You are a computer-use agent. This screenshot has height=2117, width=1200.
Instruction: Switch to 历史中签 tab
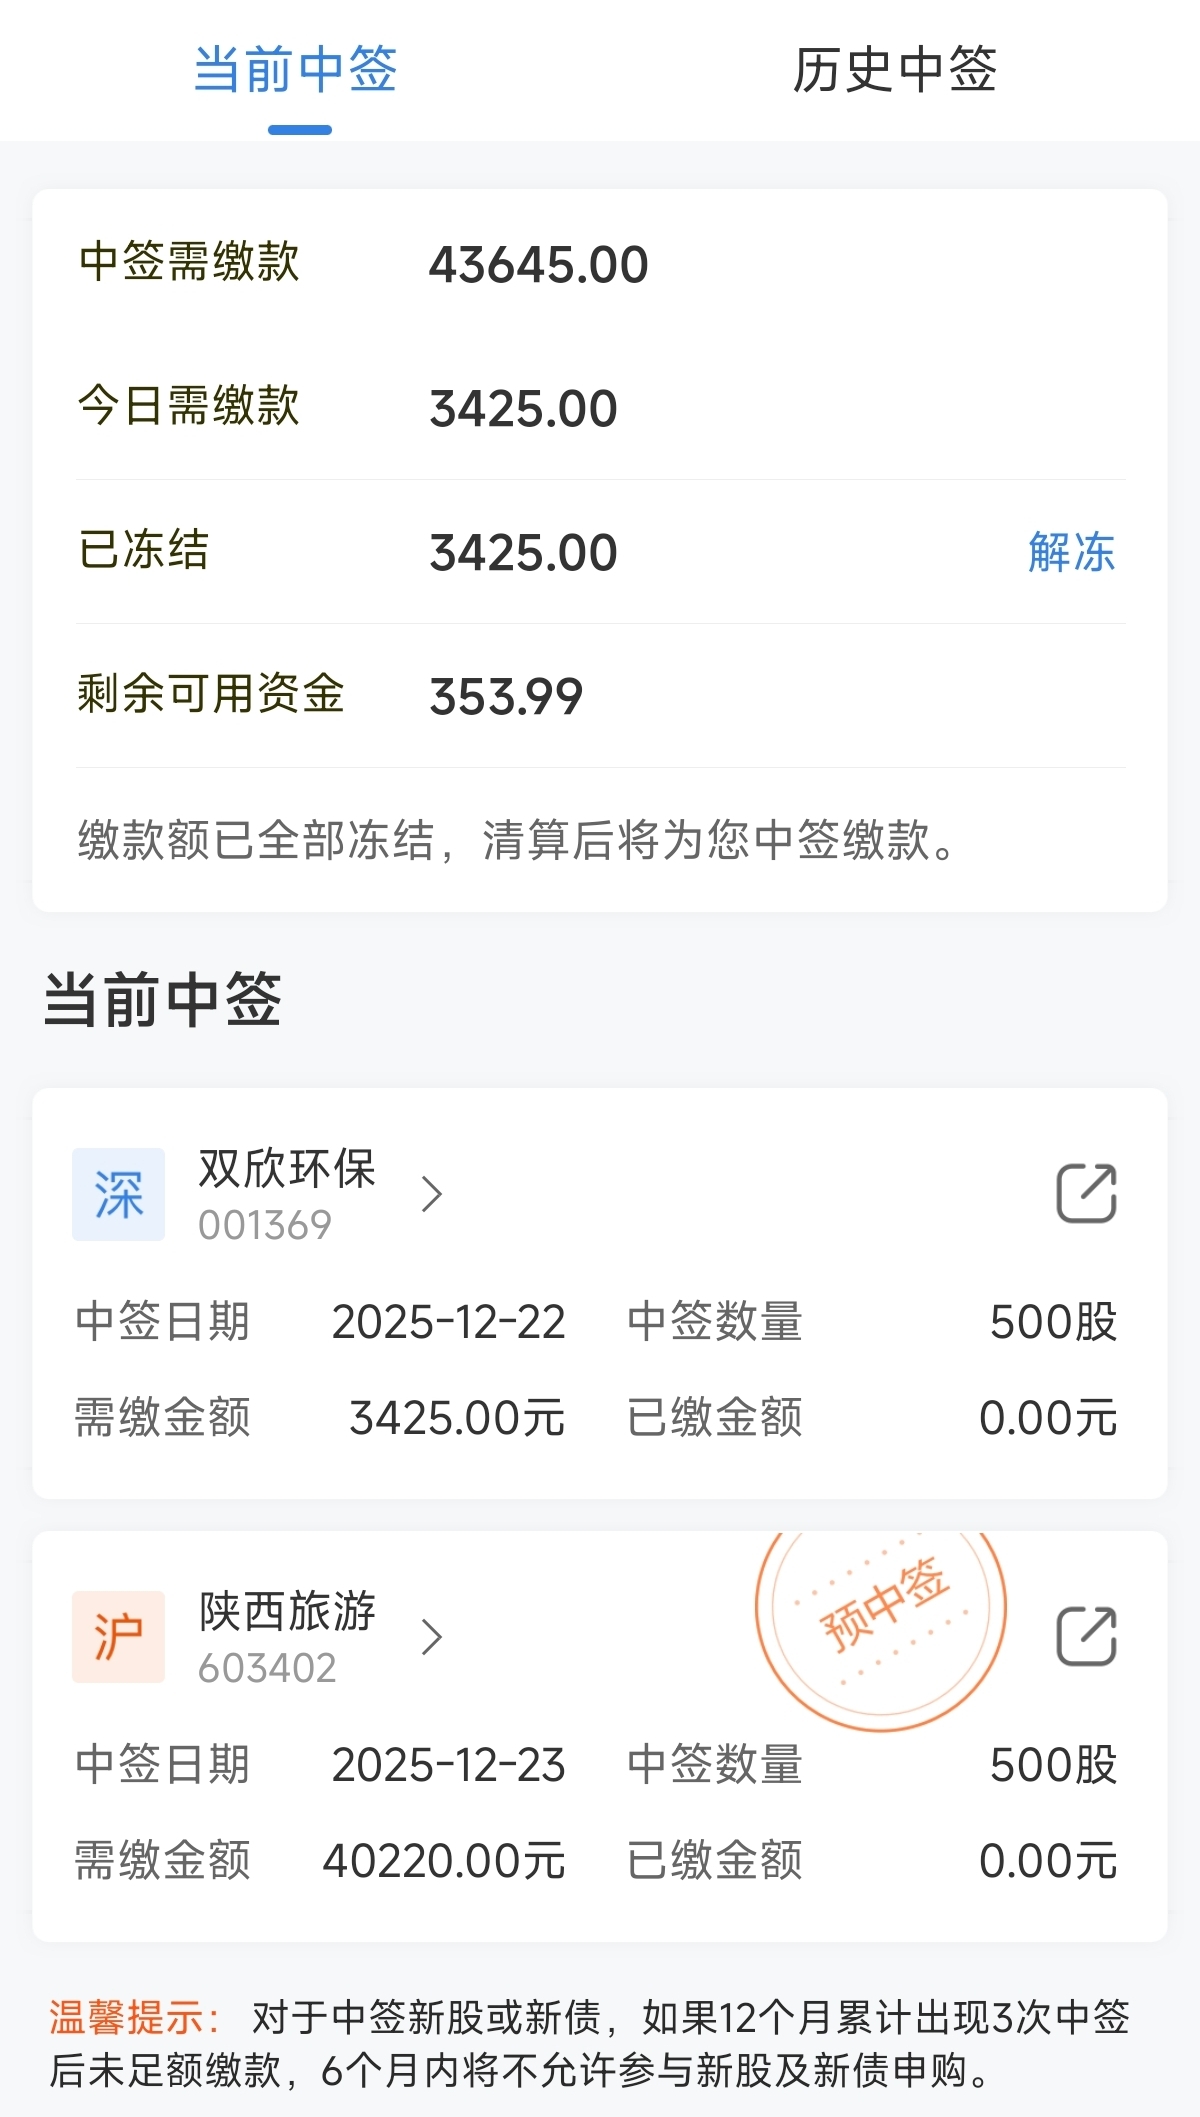(895, 70)
